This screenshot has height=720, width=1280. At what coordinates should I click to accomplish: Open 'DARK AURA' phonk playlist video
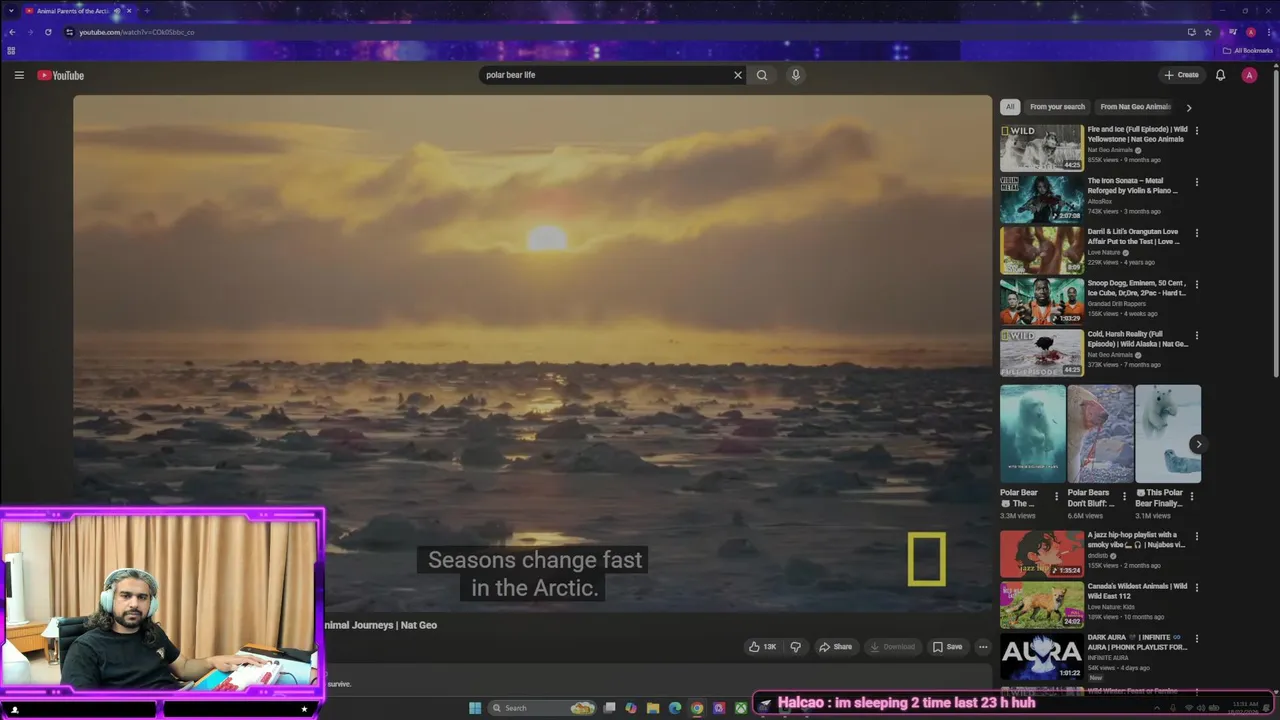point(1041,656)
